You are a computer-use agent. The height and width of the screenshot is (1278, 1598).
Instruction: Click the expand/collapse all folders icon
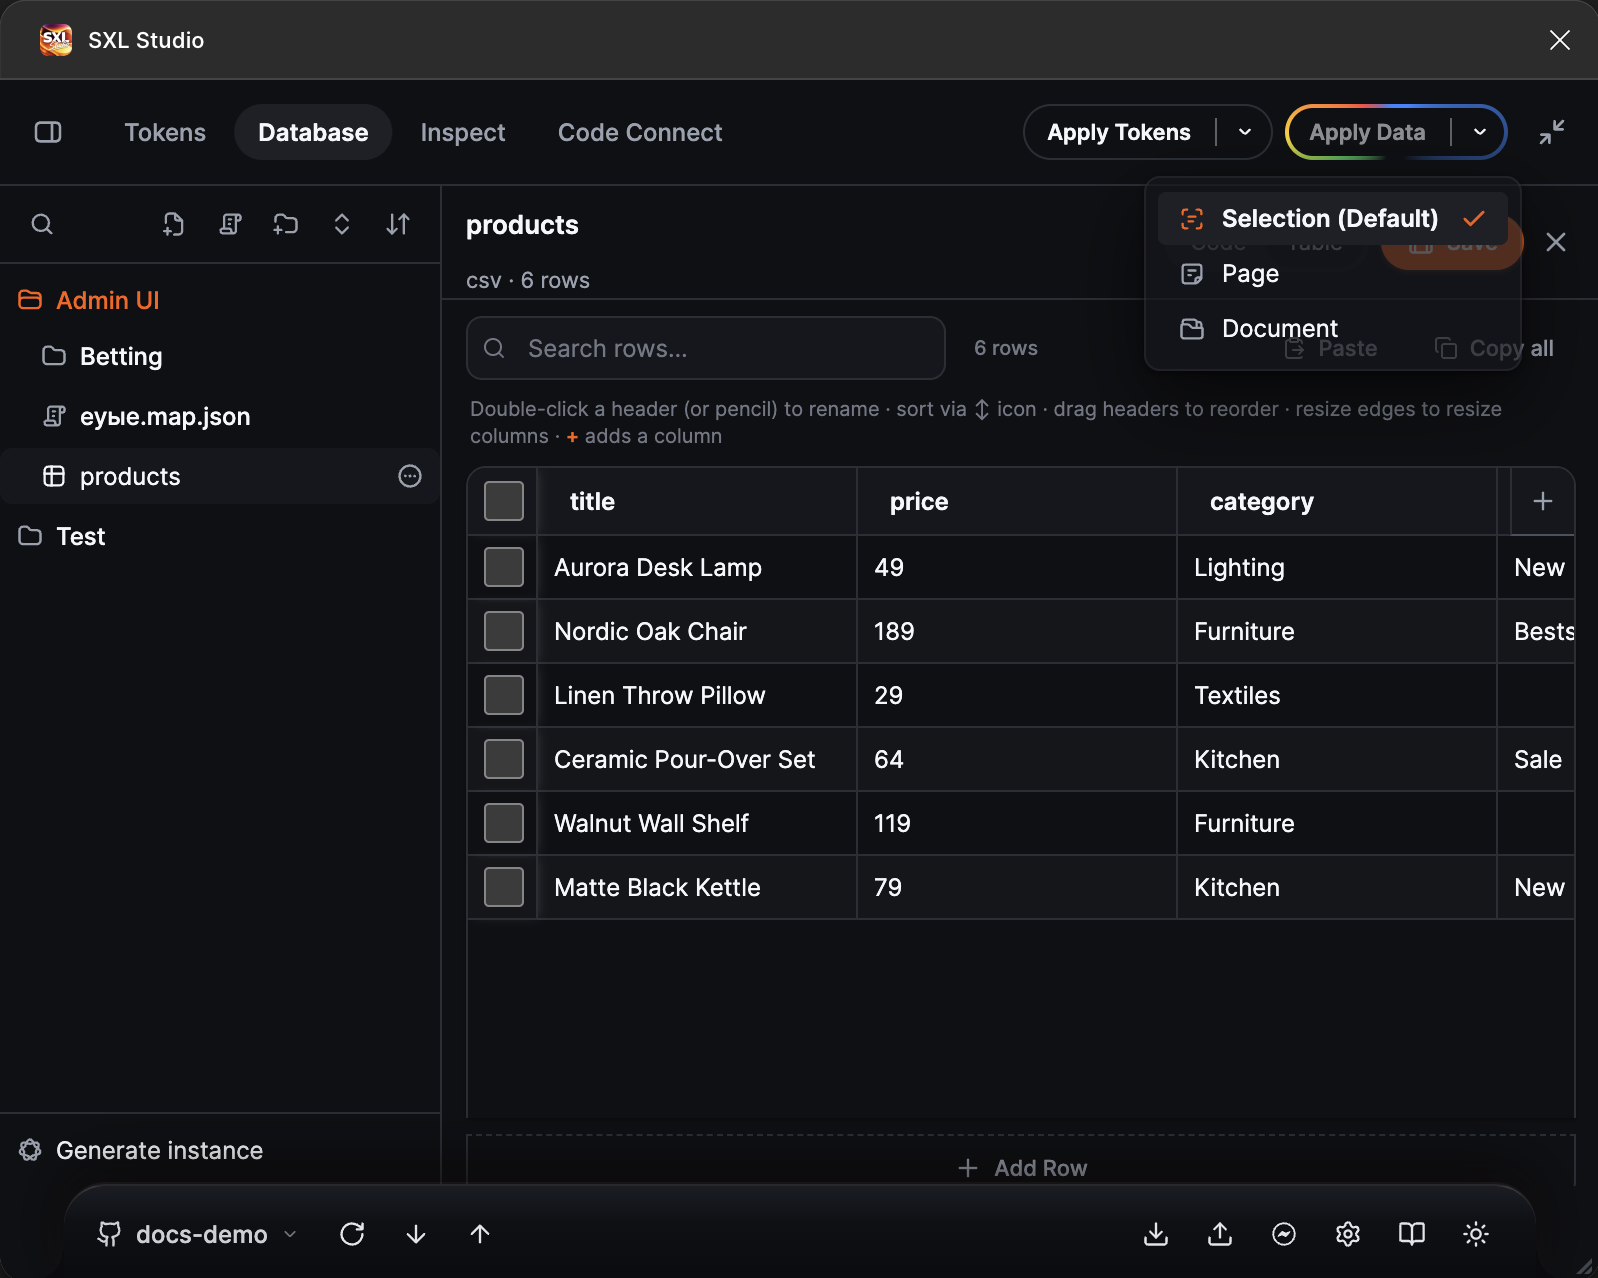(x=342, y=224)
